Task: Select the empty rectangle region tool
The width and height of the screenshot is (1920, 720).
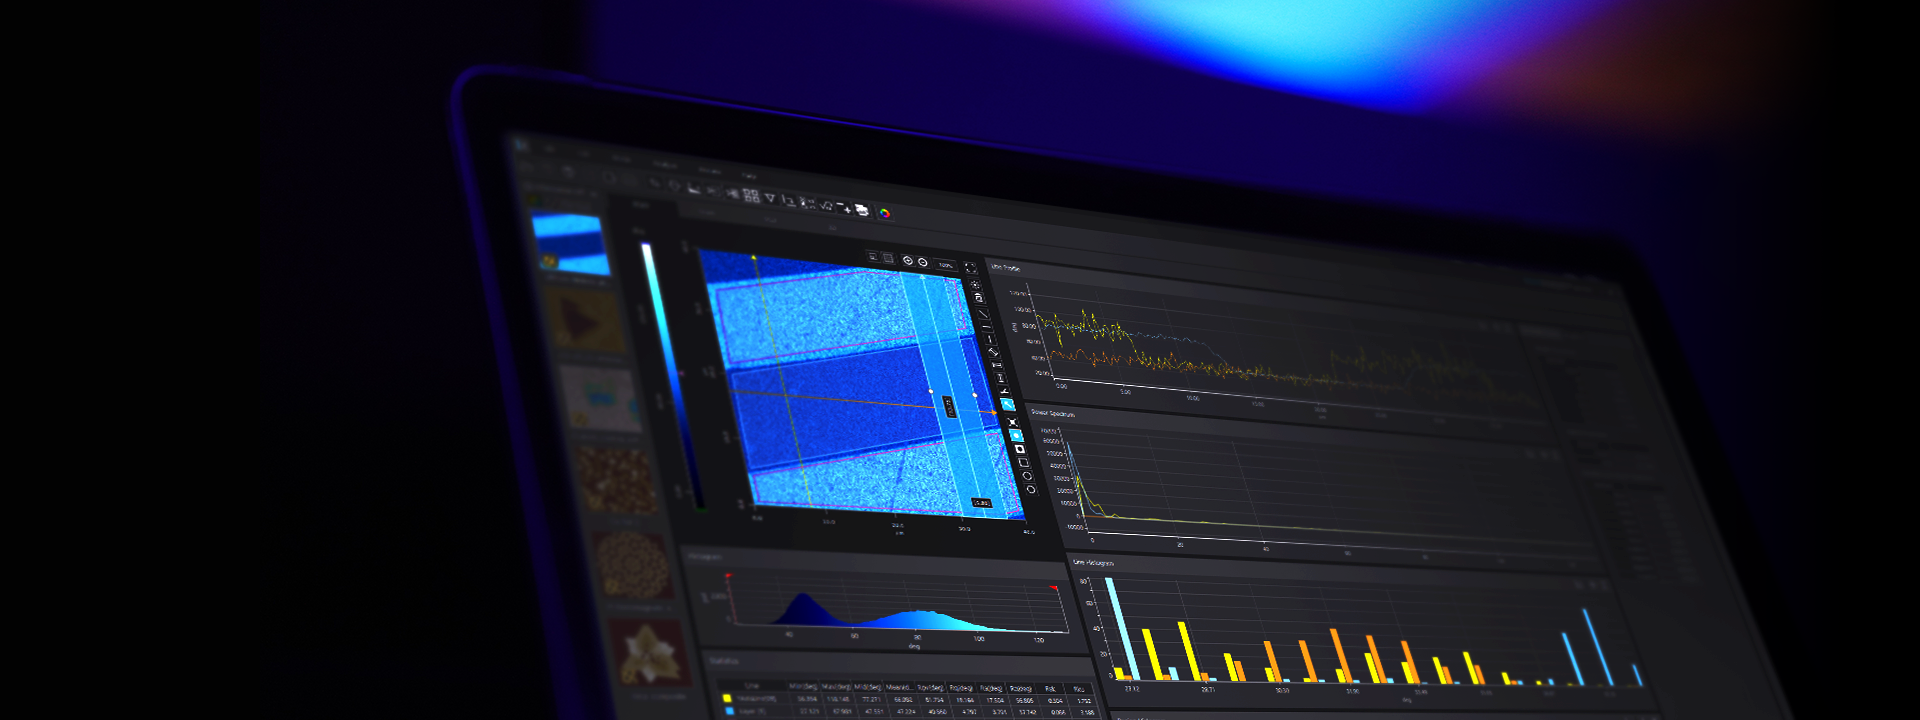Action: [x=1024, y=462]
